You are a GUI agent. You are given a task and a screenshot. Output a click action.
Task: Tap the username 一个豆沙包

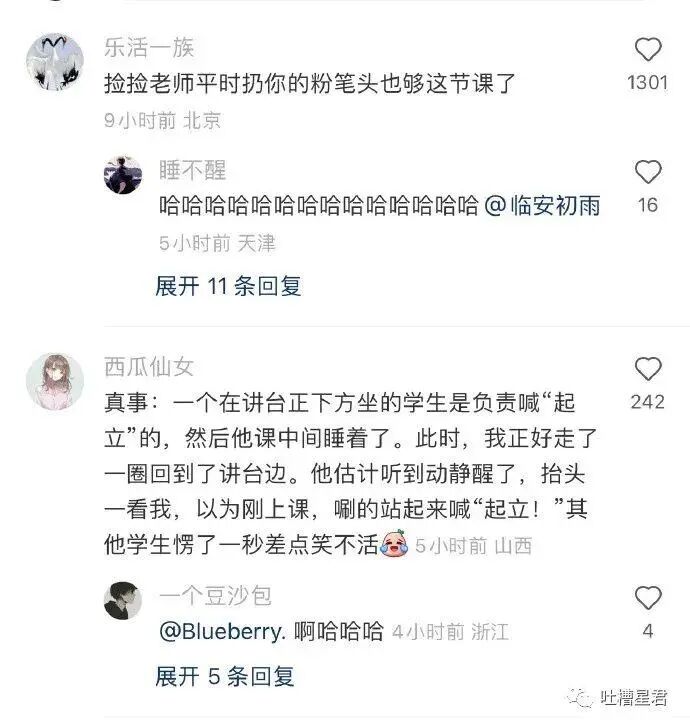215,596
